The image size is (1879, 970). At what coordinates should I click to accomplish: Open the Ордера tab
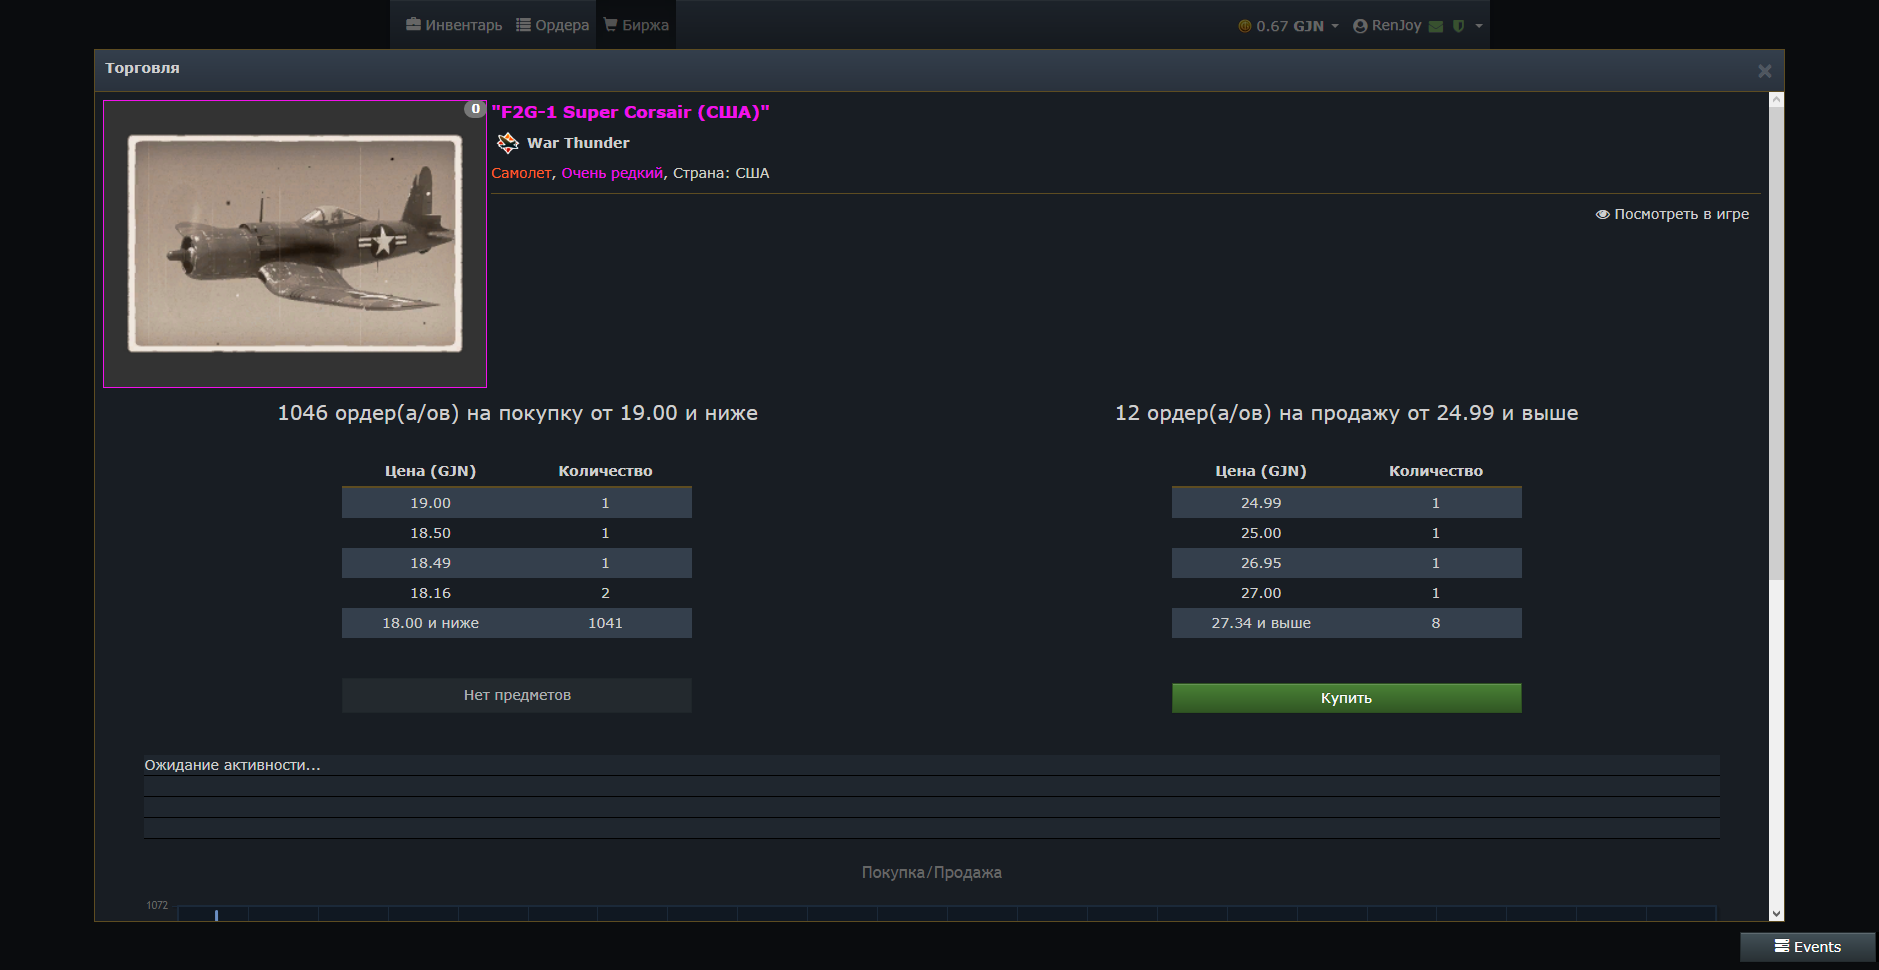click(552, 25)
